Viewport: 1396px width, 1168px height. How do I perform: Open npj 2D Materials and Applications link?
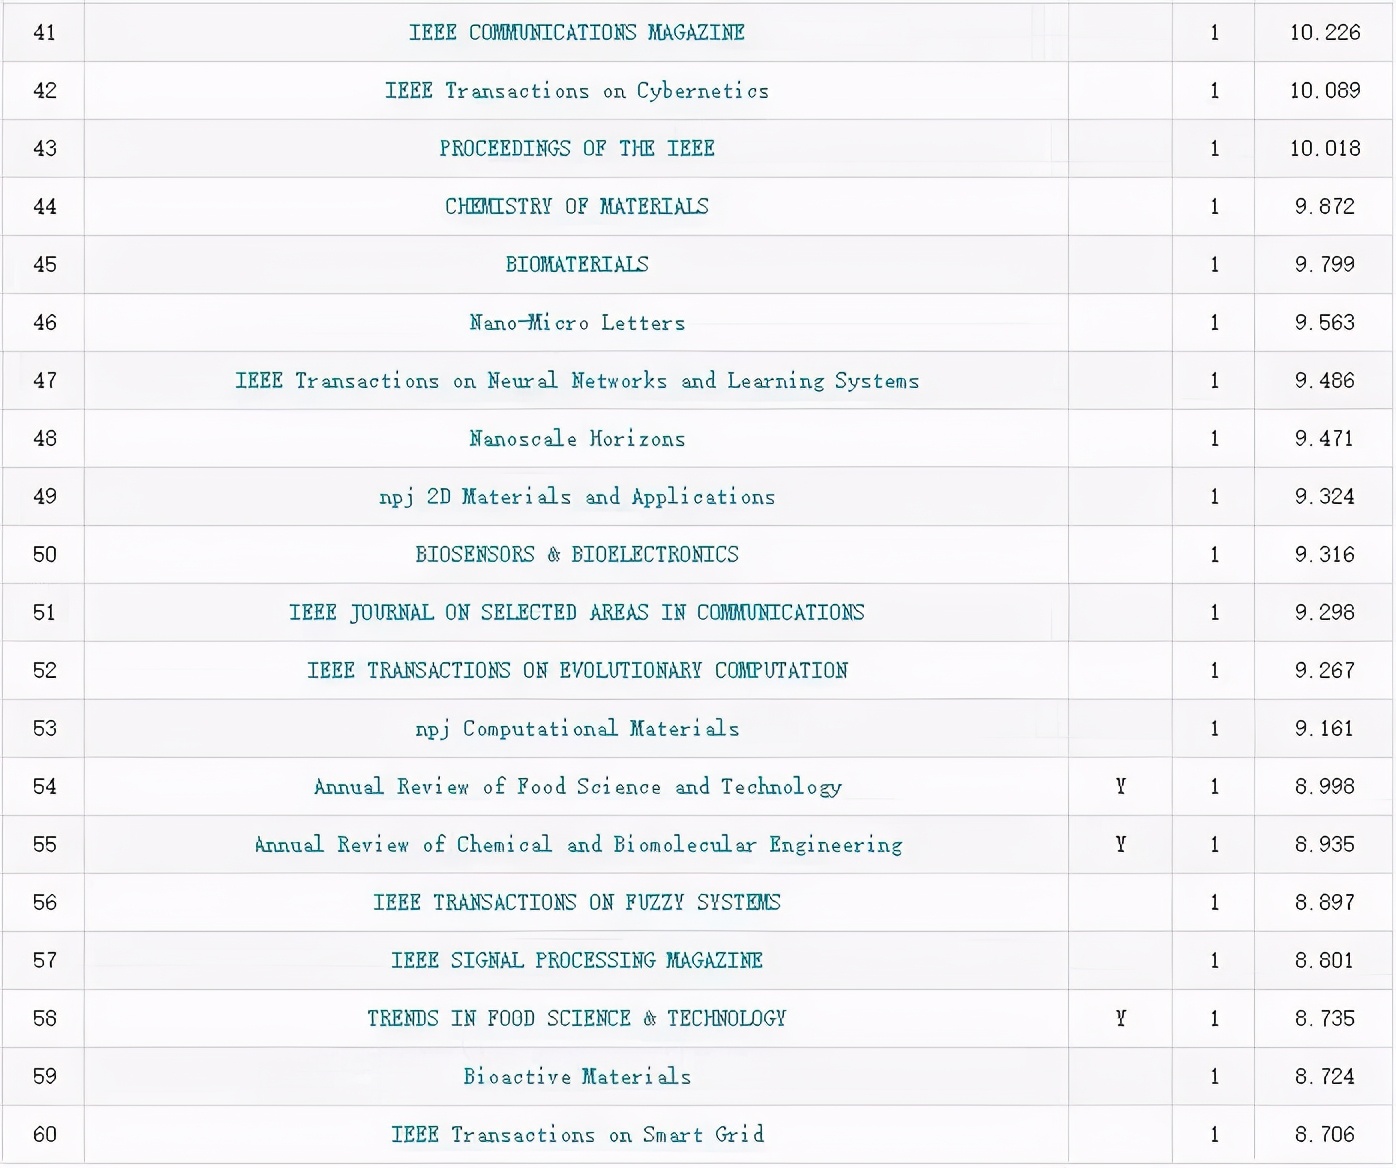point(577,496)
